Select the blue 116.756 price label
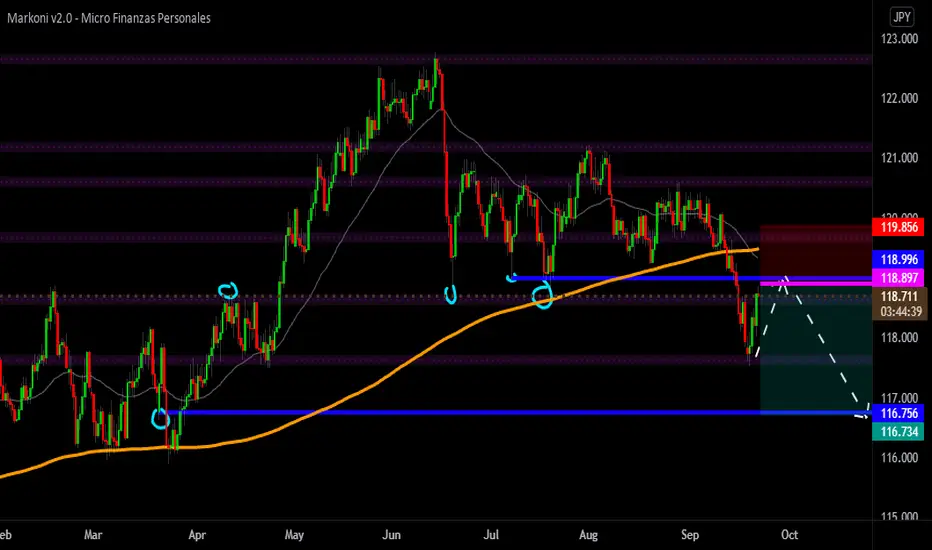 click(x=898, y=413)
